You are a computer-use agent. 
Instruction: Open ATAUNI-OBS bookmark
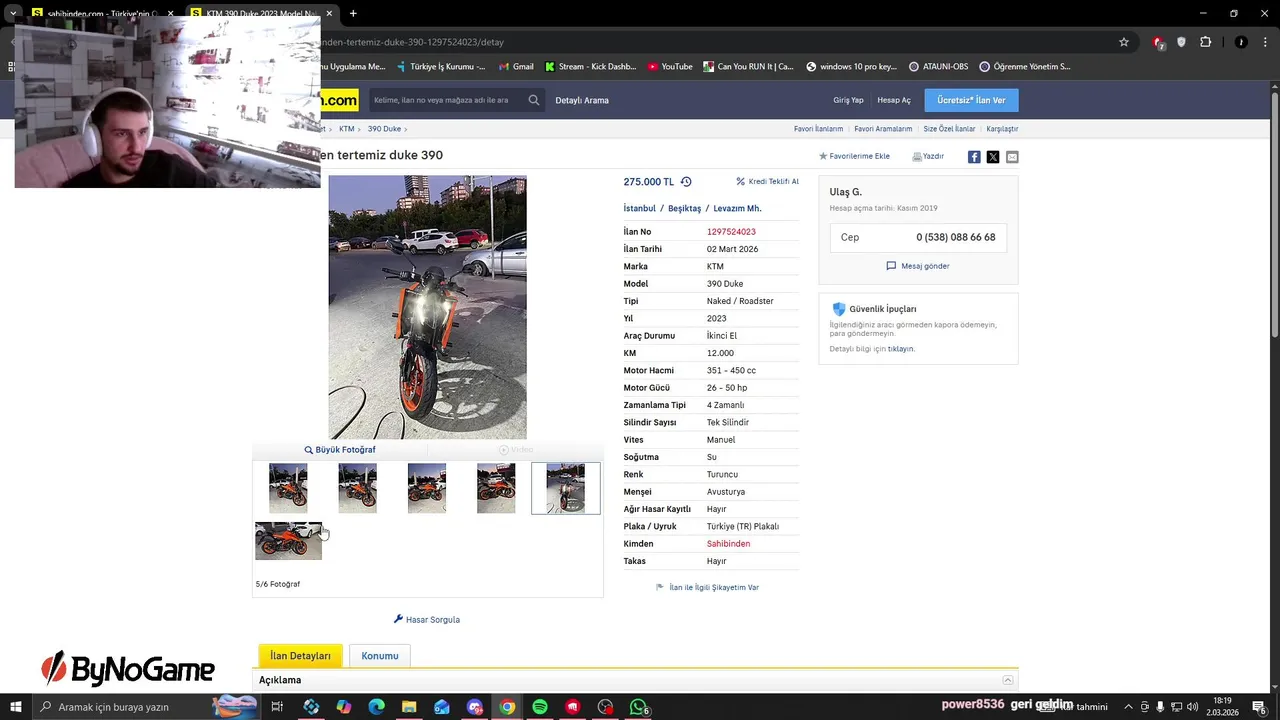point(938,67)
